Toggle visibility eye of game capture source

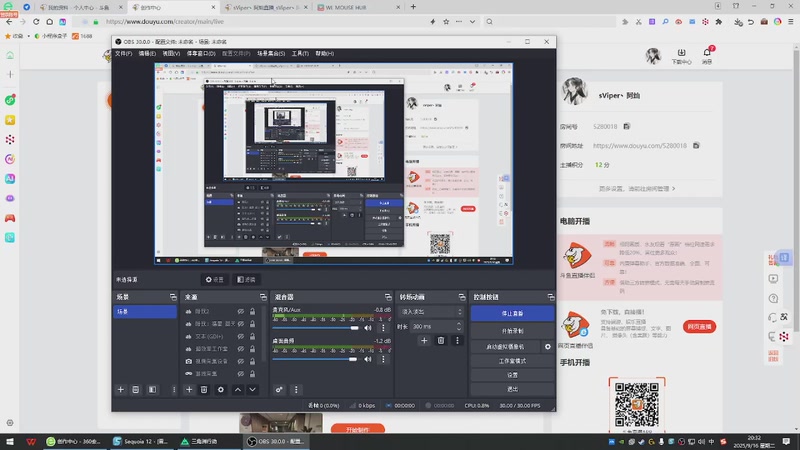point(241,374)
